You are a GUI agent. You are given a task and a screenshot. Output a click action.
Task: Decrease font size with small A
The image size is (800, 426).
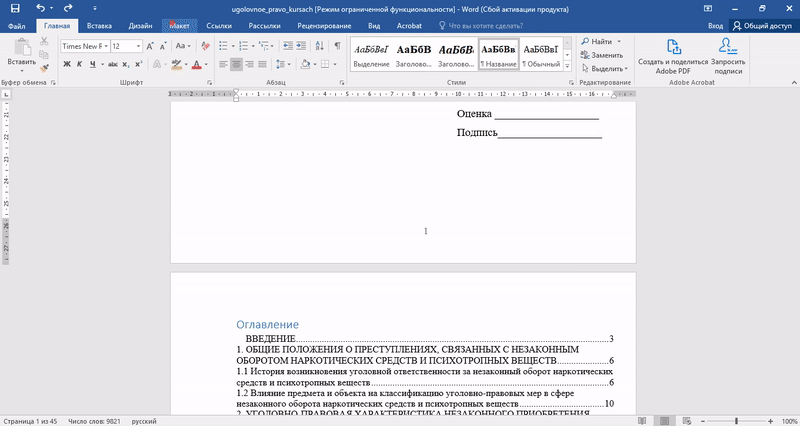click(x=163, y=46)
